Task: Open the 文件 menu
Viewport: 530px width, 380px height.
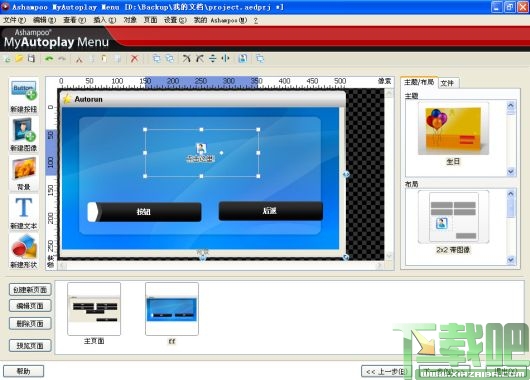Action: click(x=14, y=20)
